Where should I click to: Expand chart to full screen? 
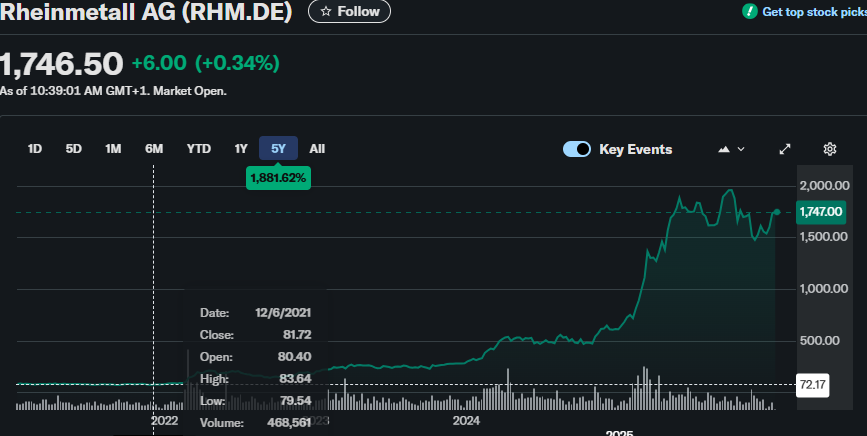pos(785,149)
